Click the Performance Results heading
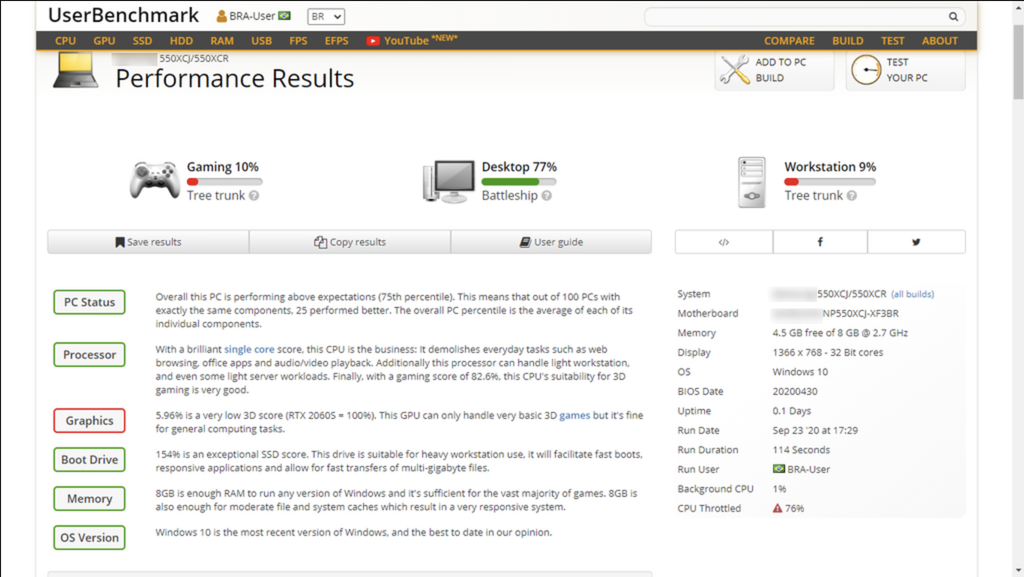This screenshot has height=577, width=1024. 234,78
